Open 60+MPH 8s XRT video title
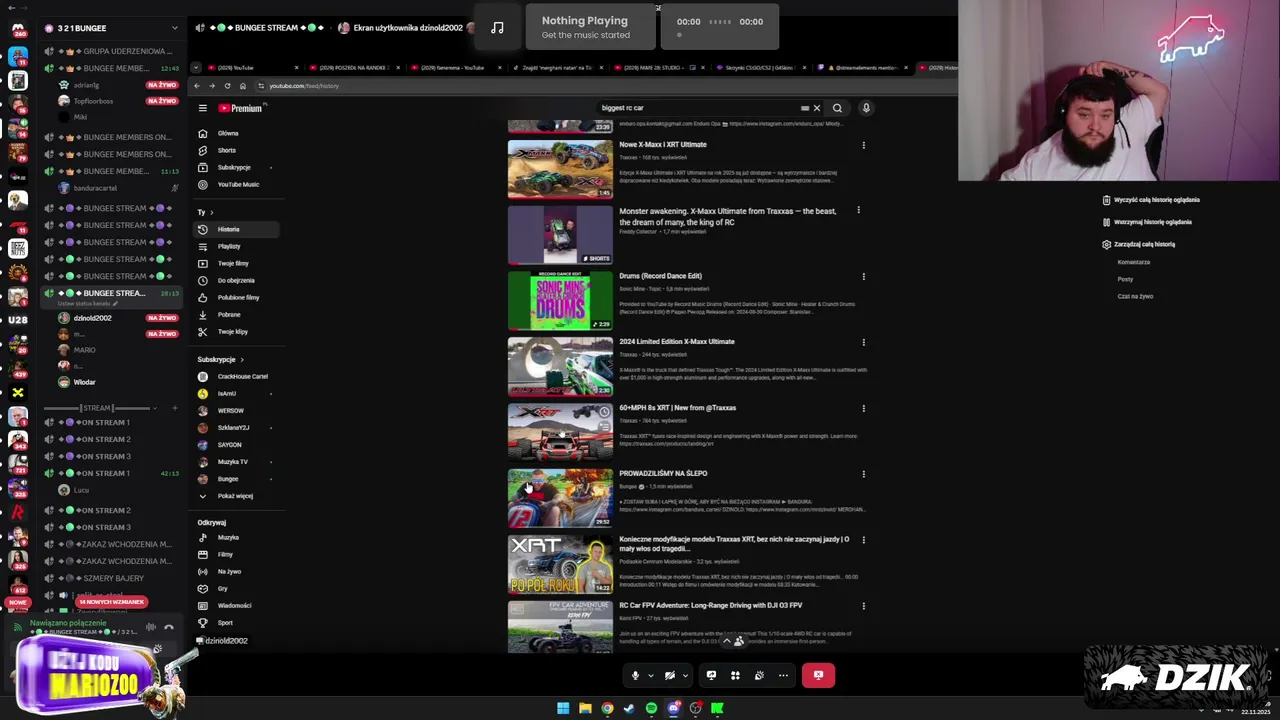Image resolution: width=1280 pixels, height=720 pixels. click(x=677, y=408)
